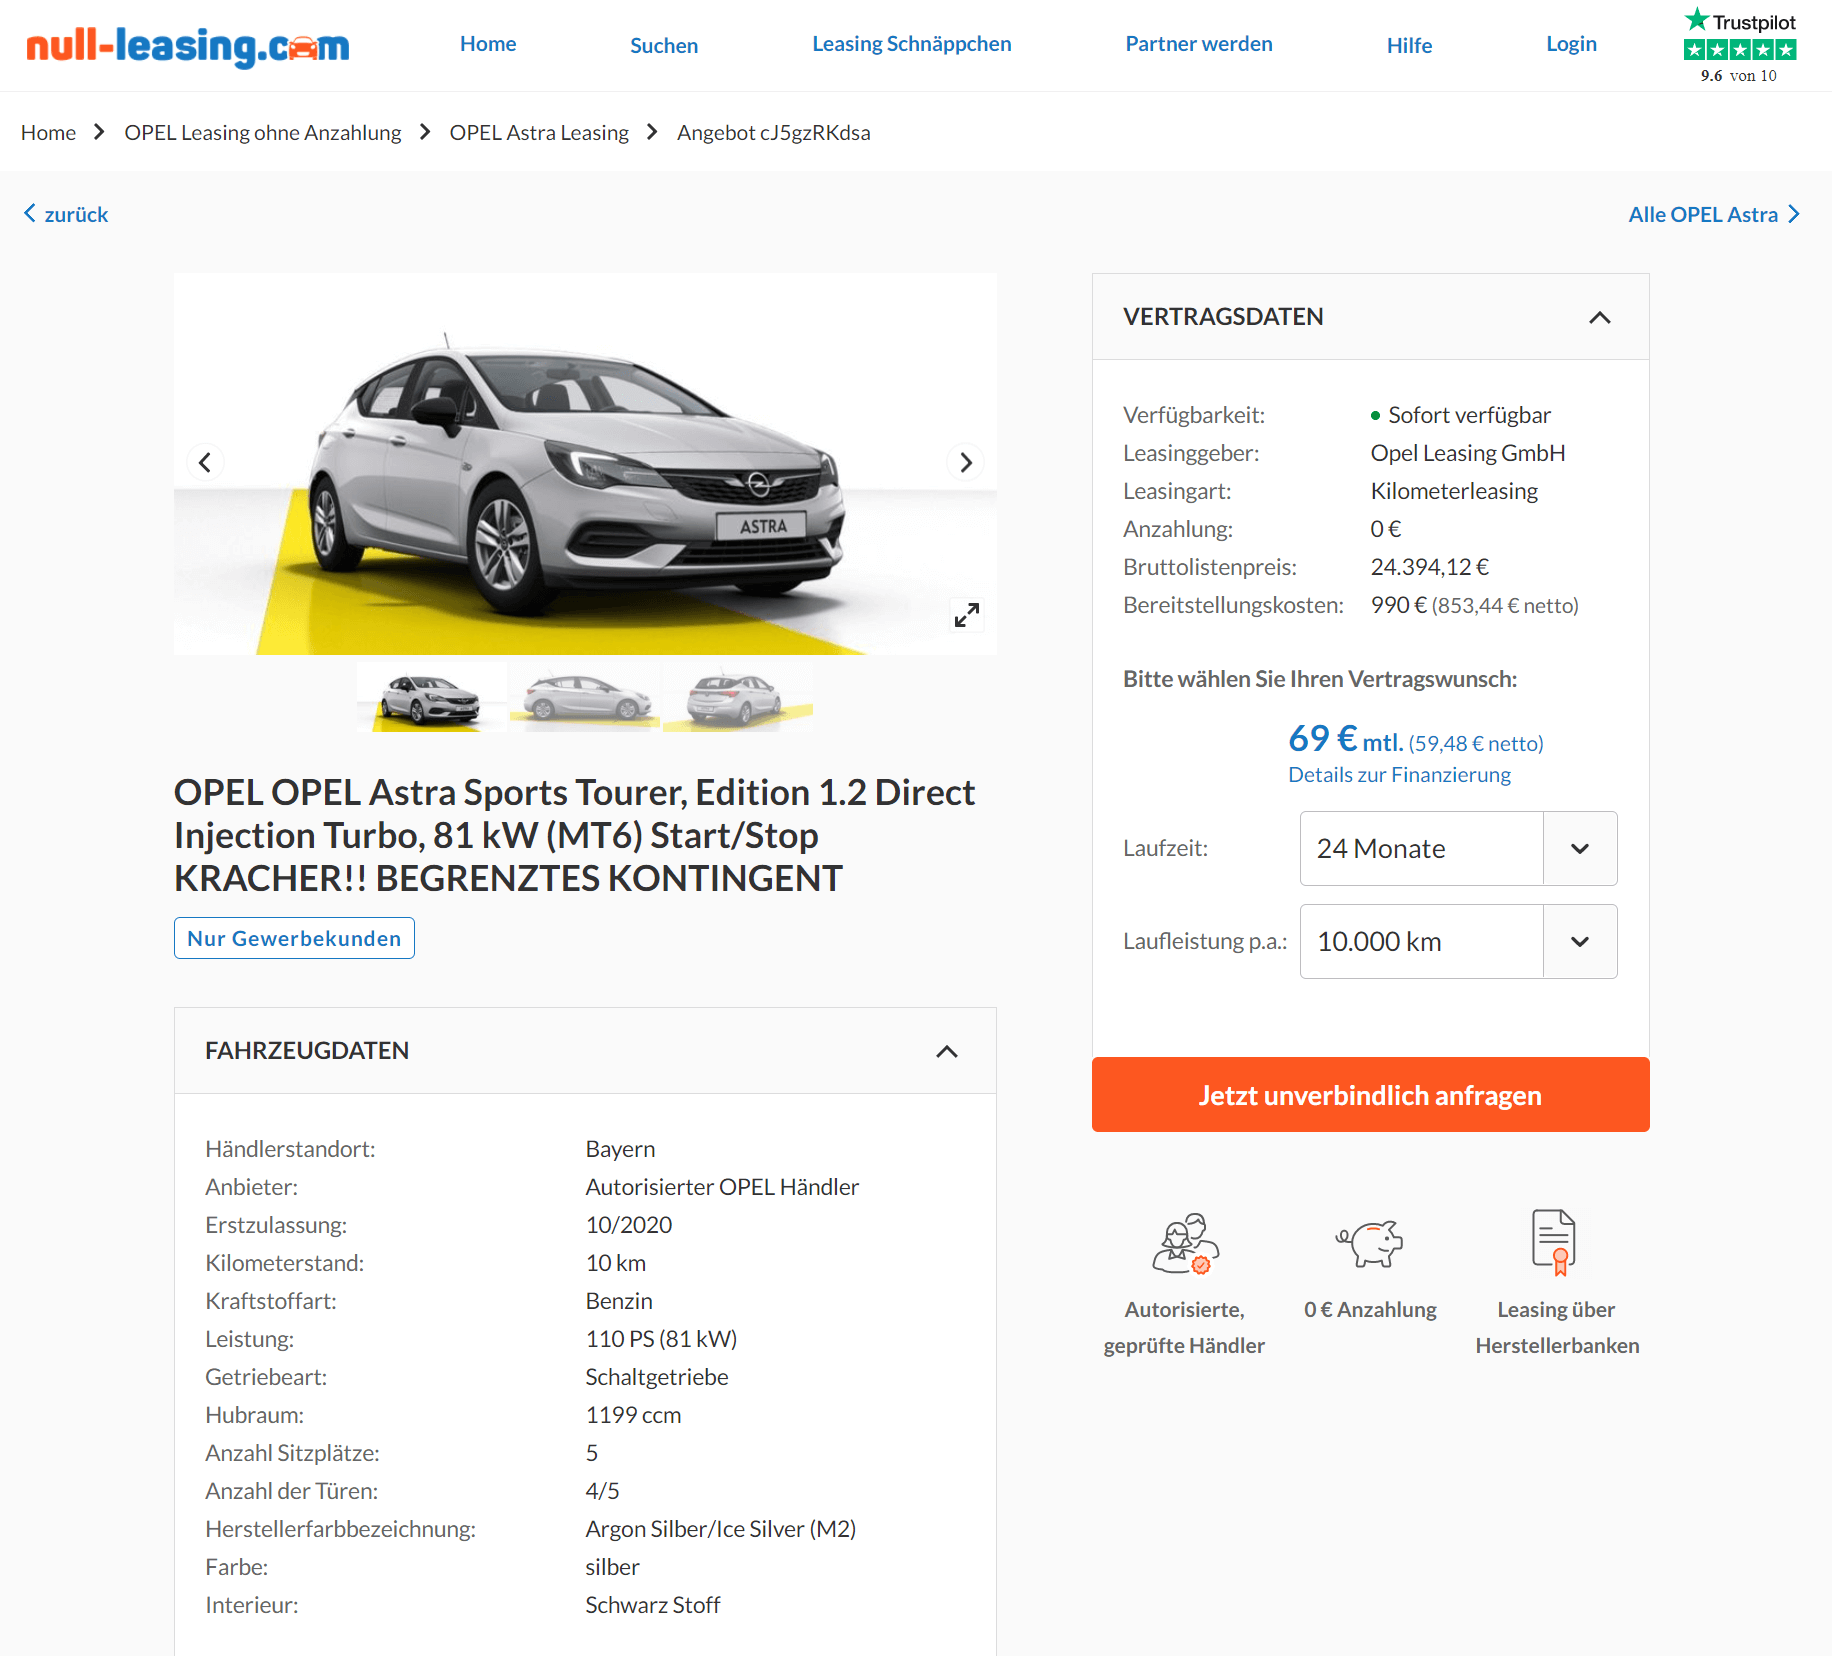
Task: Click the Bruttolistenpreis value 24.394,12 €
Action: (x=1429, y=567)
